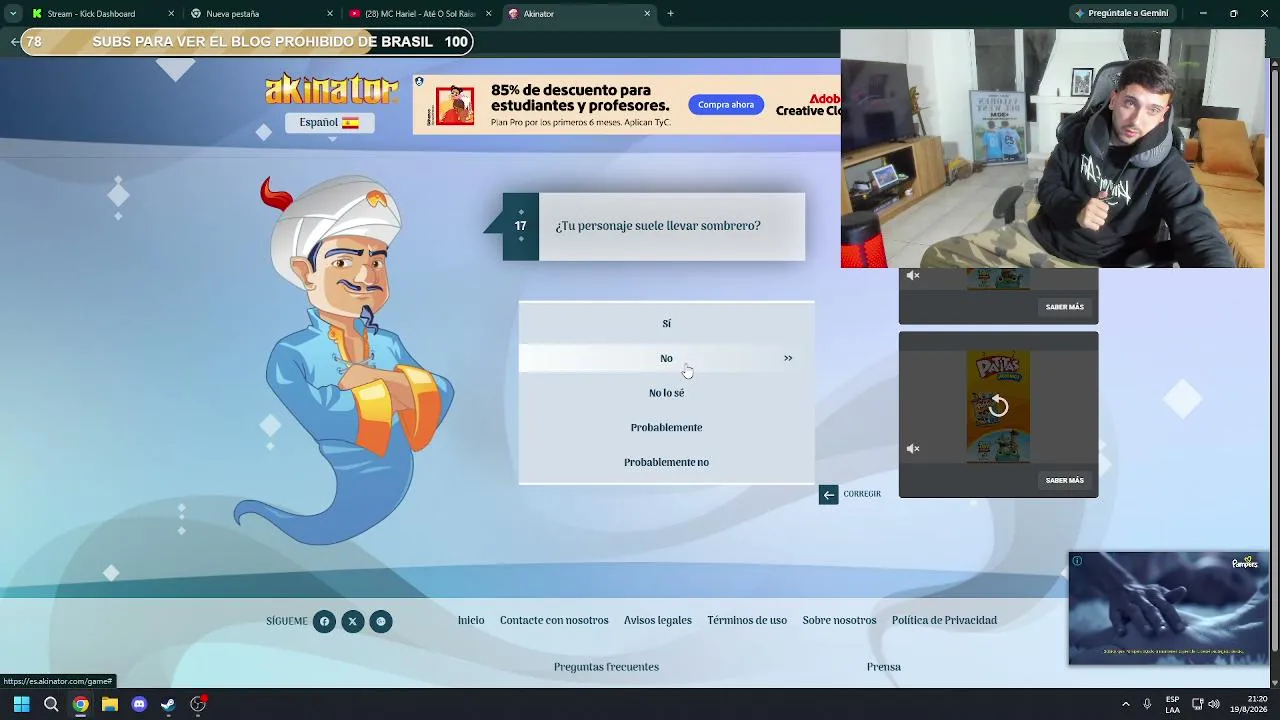Open Steam from the taskbar
Image resolution: width=1280 pixels, height=720 pixels.
pos(168,704)
